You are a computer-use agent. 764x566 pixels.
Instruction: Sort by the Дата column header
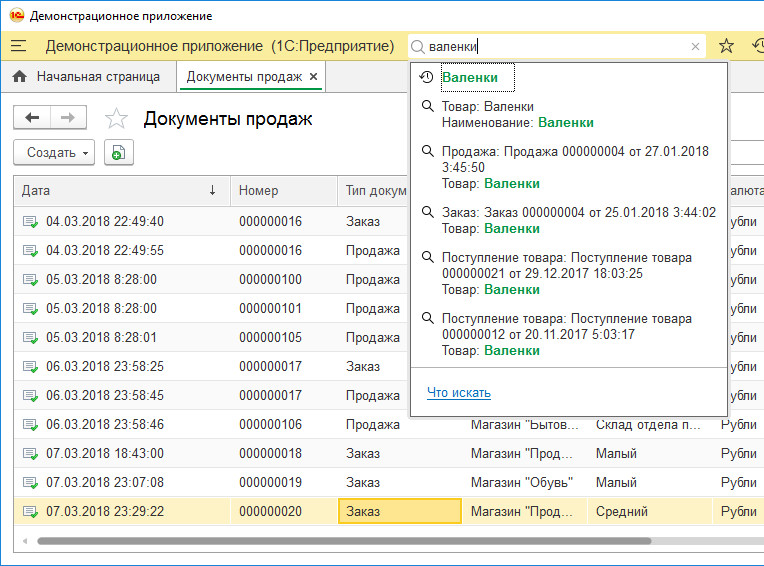[x=120, y=190]
